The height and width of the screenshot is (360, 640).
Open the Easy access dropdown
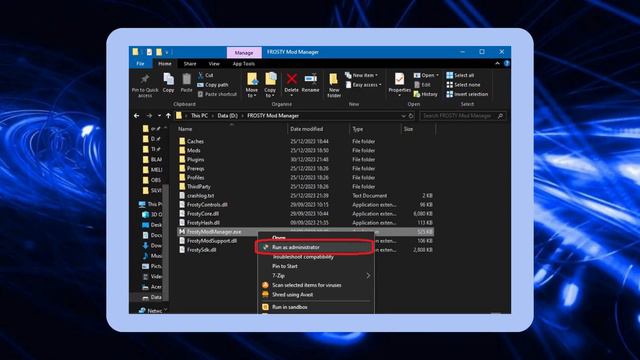(x=364, y=85)
